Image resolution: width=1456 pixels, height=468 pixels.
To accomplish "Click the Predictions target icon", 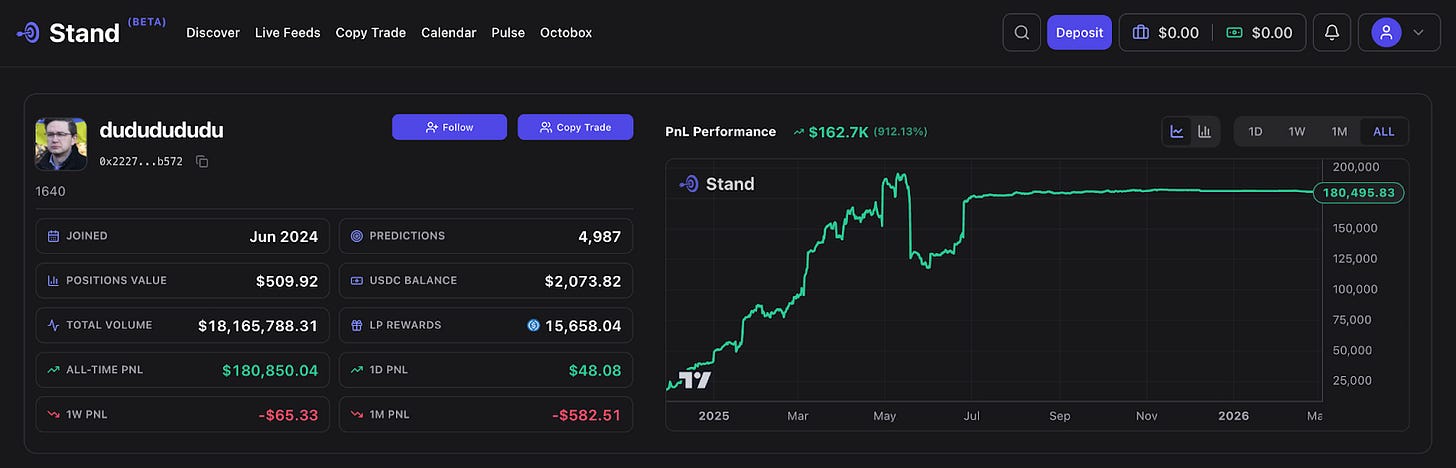I will point(357,236).
